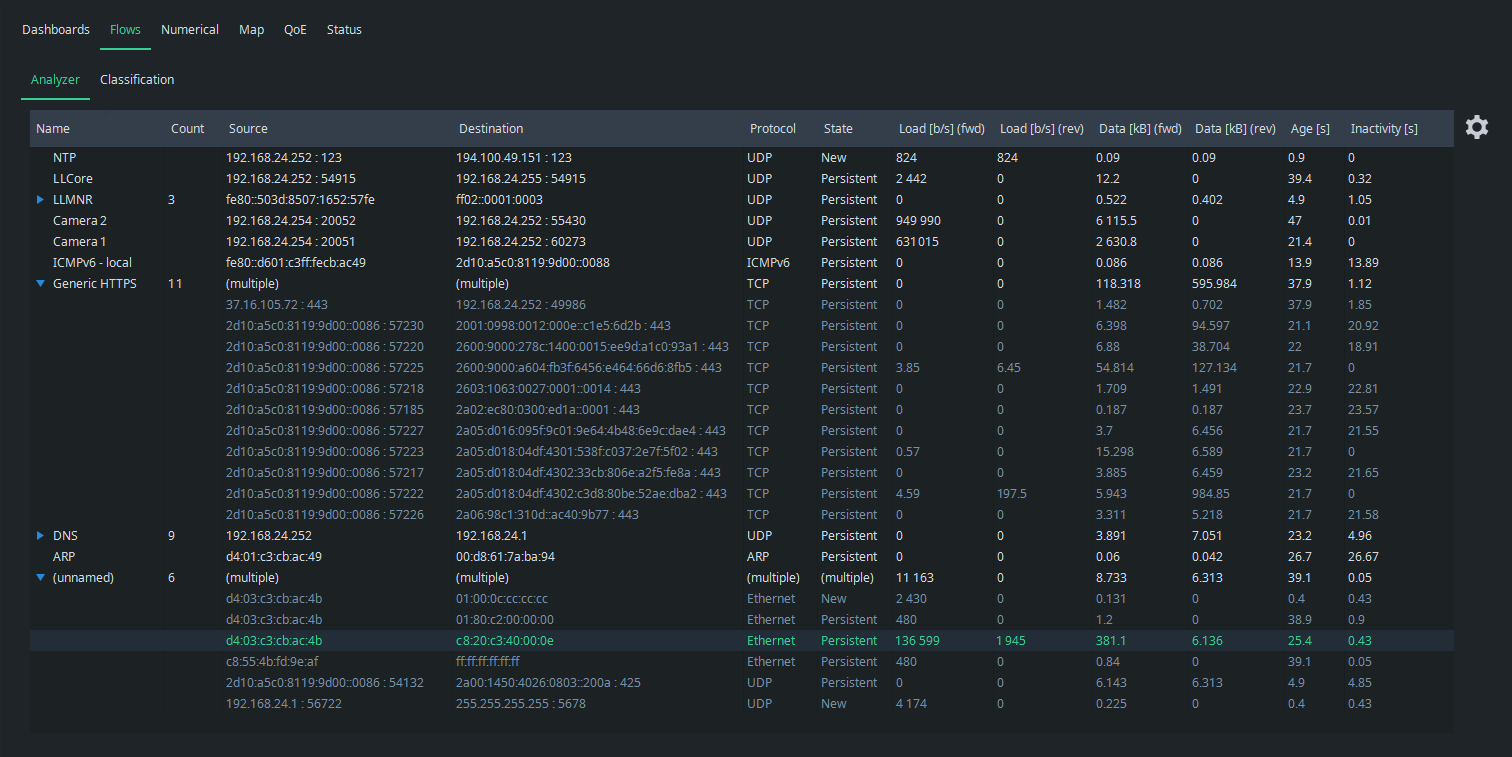Collapse the Generic HTTPS flow group

(x=40, y=284)
